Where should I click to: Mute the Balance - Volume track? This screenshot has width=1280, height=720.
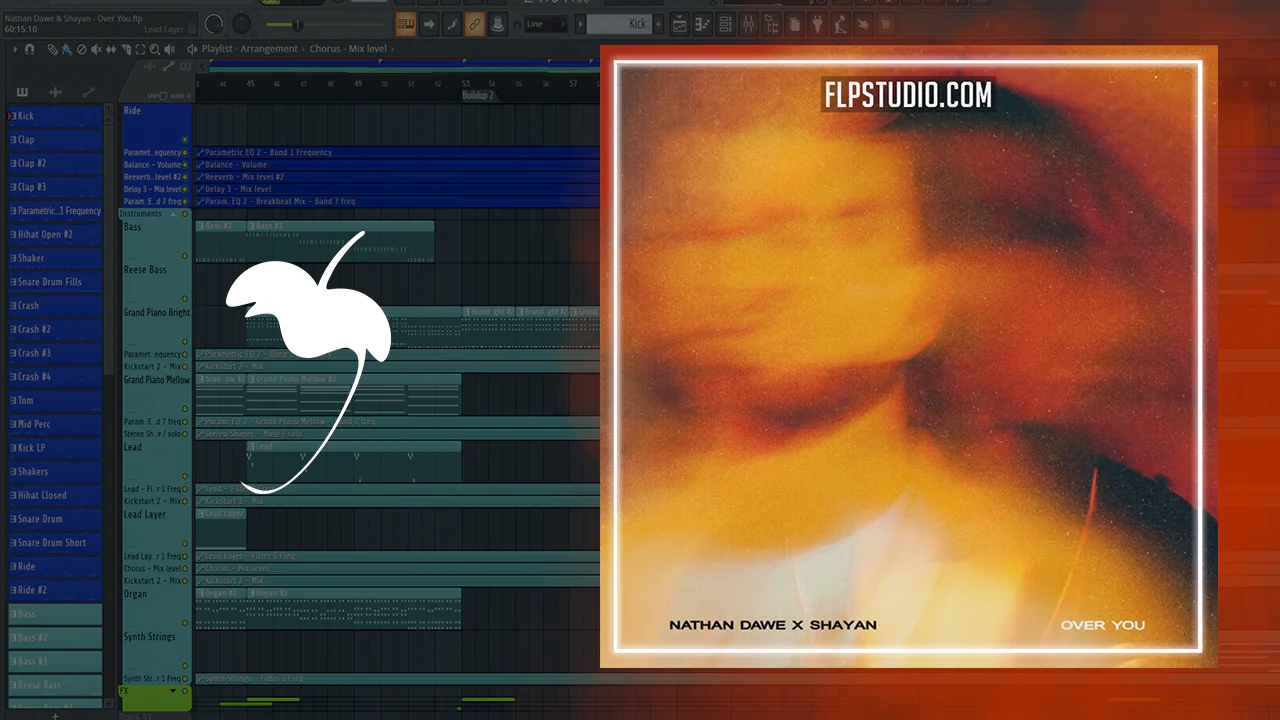click(x=185, y=165)
